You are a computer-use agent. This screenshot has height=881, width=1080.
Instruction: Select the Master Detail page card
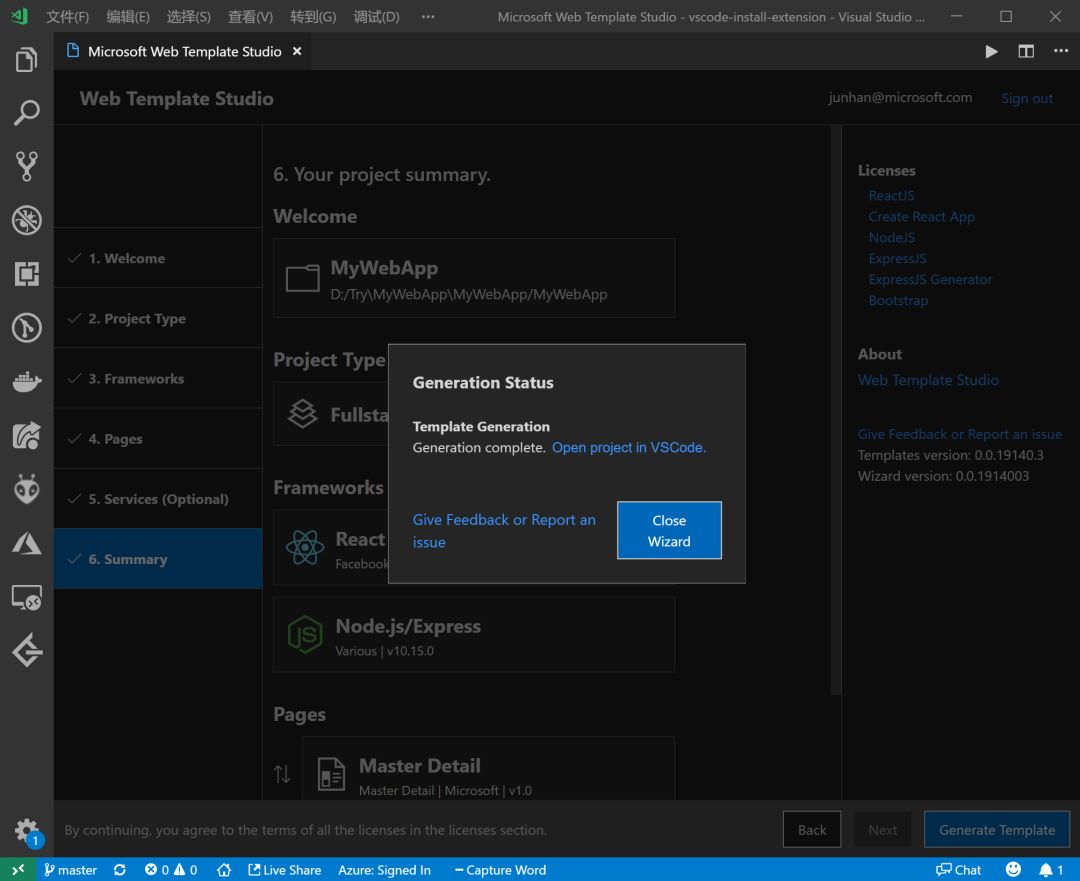pyautogui.click(x=488, y=769)
